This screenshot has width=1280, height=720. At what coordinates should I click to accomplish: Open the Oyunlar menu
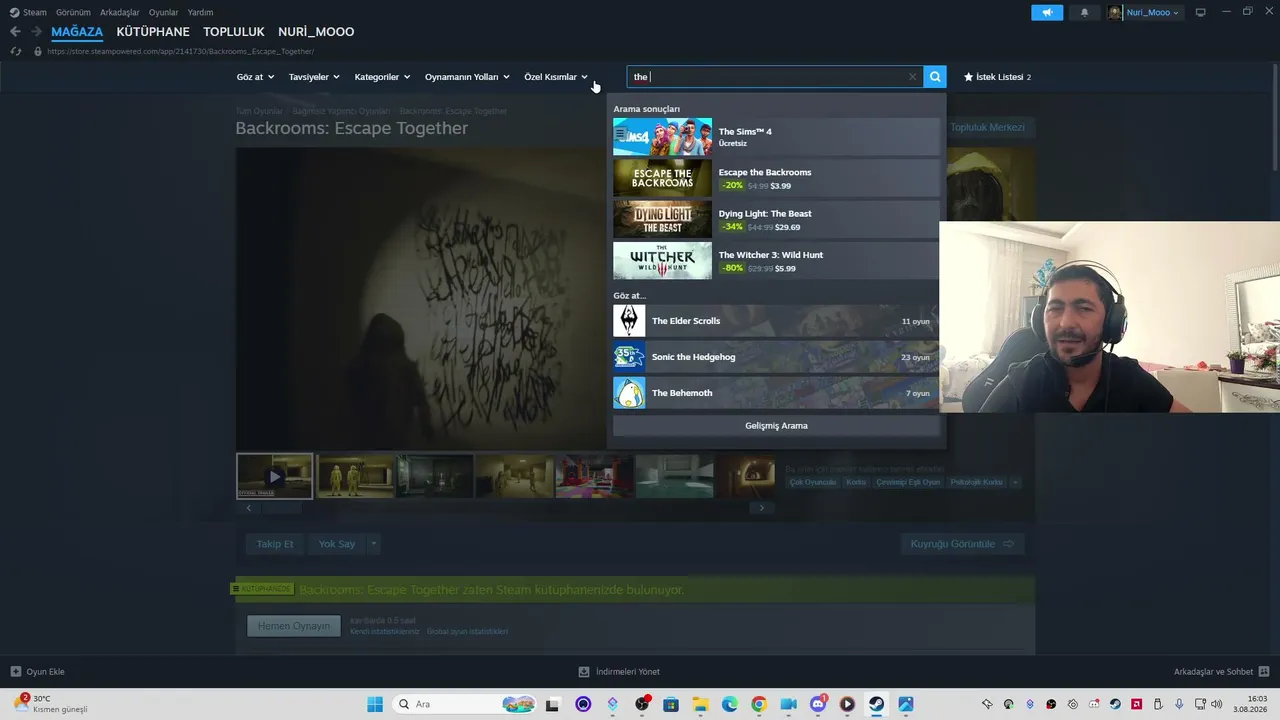pyautogui.click(x=164, y=12)
